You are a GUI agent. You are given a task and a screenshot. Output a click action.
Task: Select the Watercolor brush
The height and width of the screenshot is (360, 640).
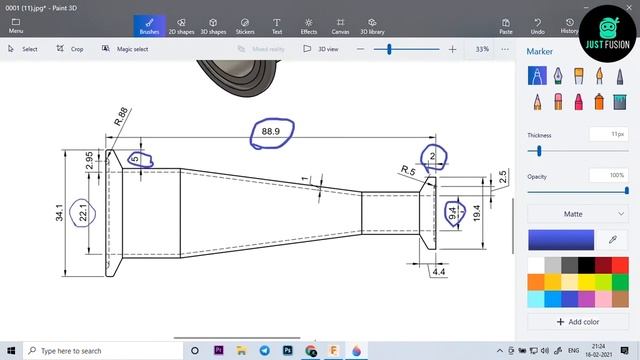tap(599, 76)
